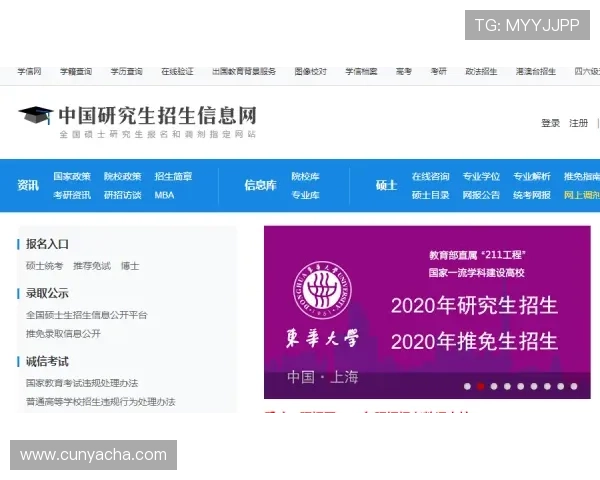Viewport: 600px width, 480px height.
Task: Open 政法招生 link
Action: coord(481,72)
